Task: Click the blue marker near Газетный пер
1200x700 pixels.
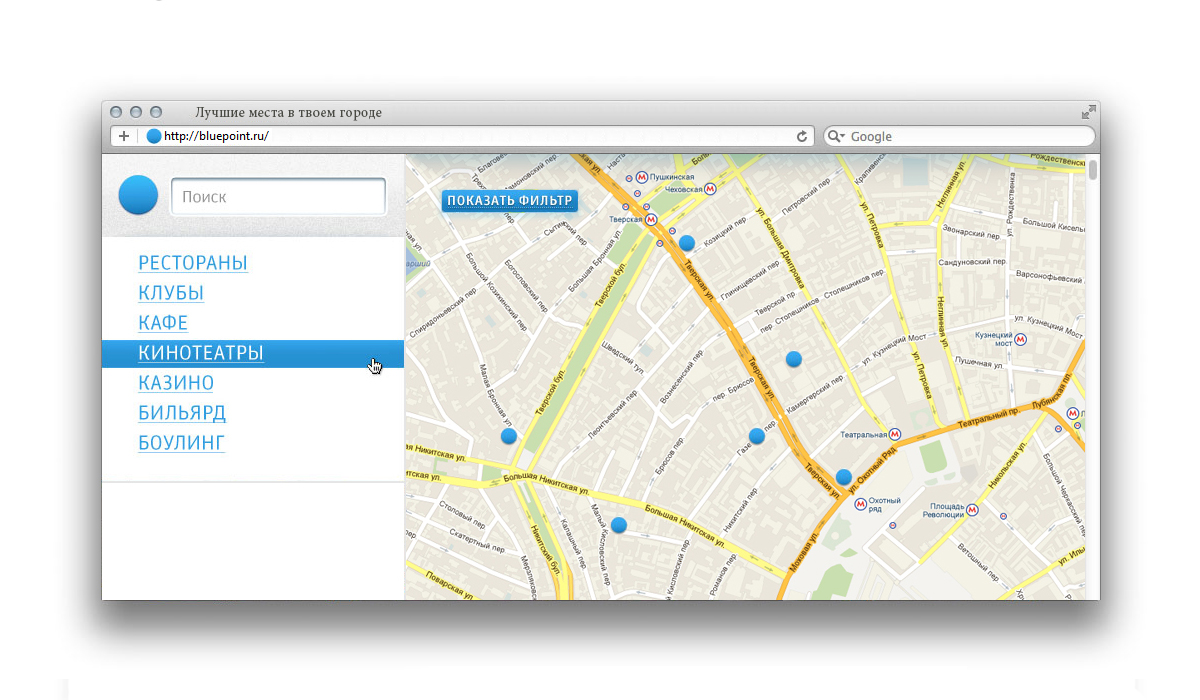Action: click(x=757, y=436)
